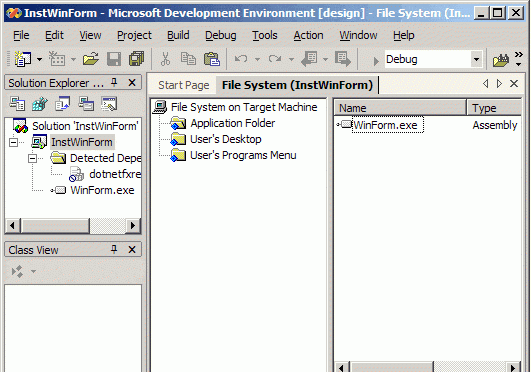Click the New Project toolbar icon
The width and height of the screenshot is (531, 372).
tap(22, 59)
